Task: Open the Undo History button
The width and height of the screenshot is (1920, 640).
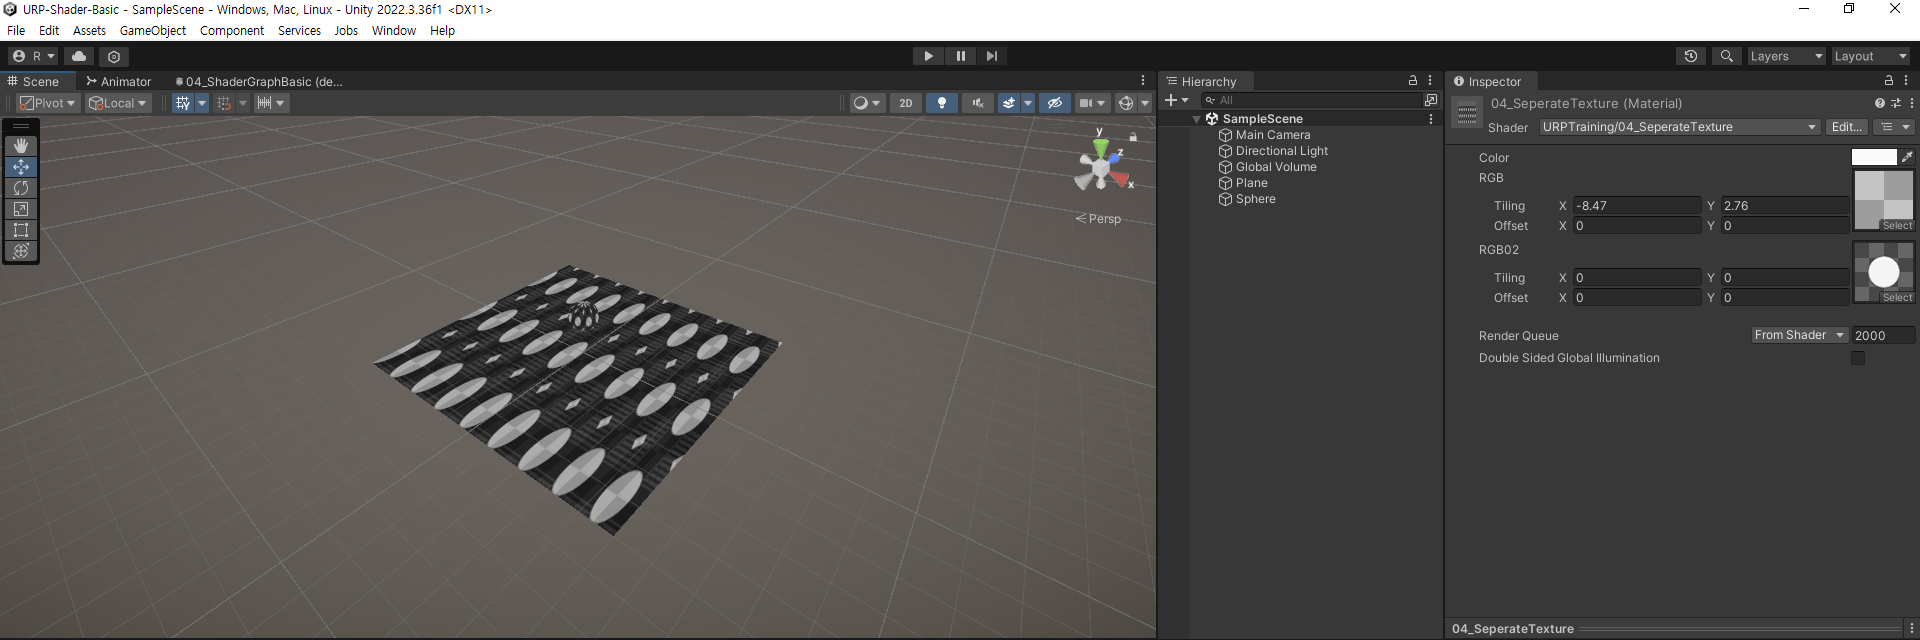Action: coord(1691,56)
